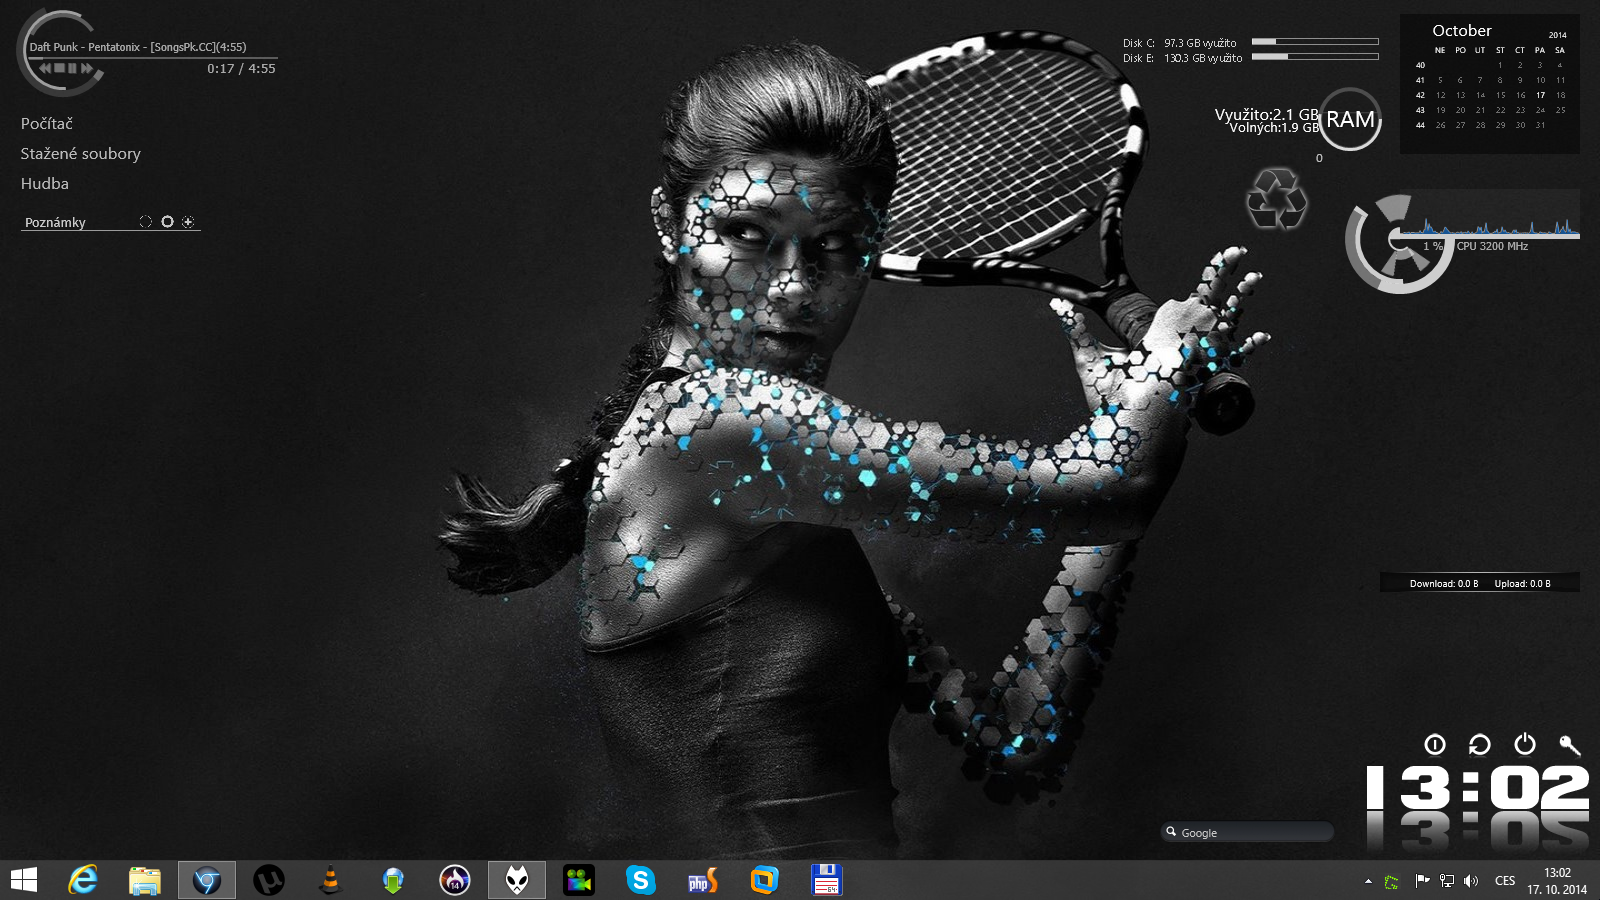The image size is (1600, 900).
Task: Click the plus circle icon beside Poznámky
Action: click(188, 222)
